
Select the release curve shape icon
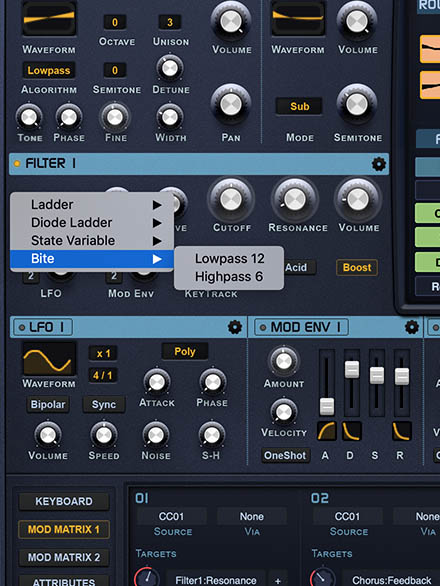[x=402, y=431]
